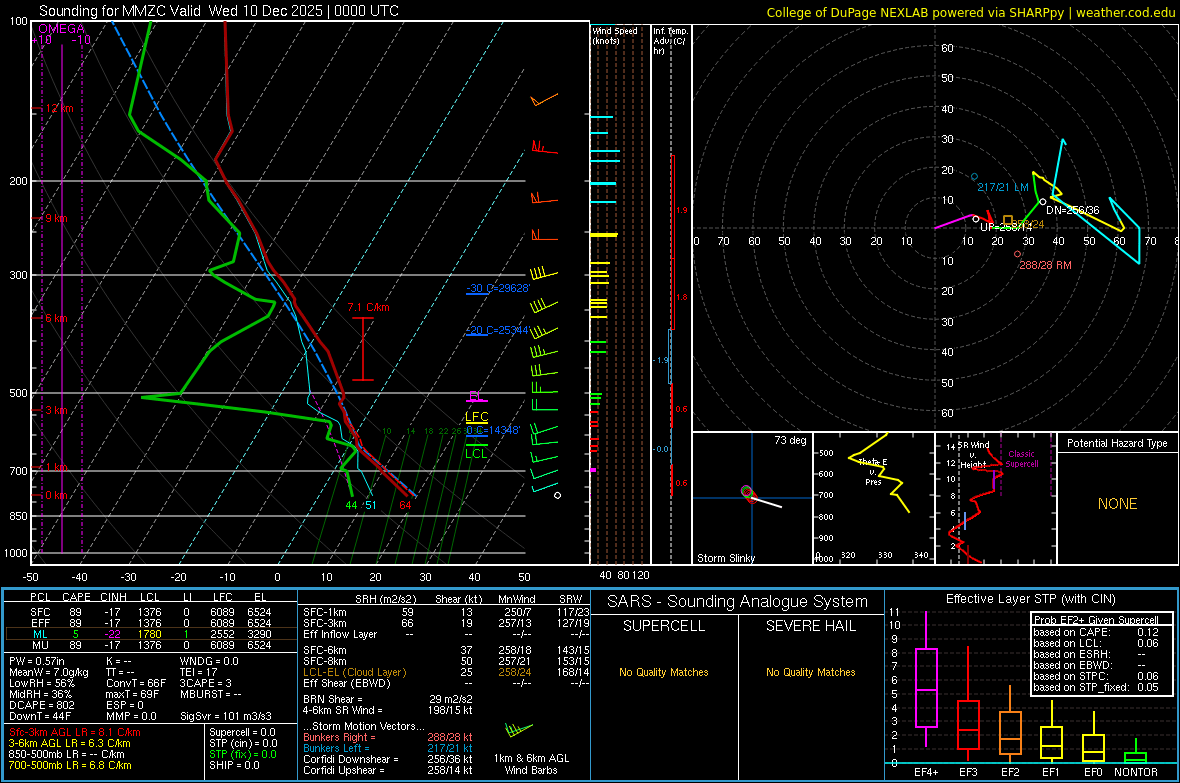Click the SARS - Sounding Analogue System title
The height and width of the screenshot is (783, 1180).
click(x=738, y=602)
